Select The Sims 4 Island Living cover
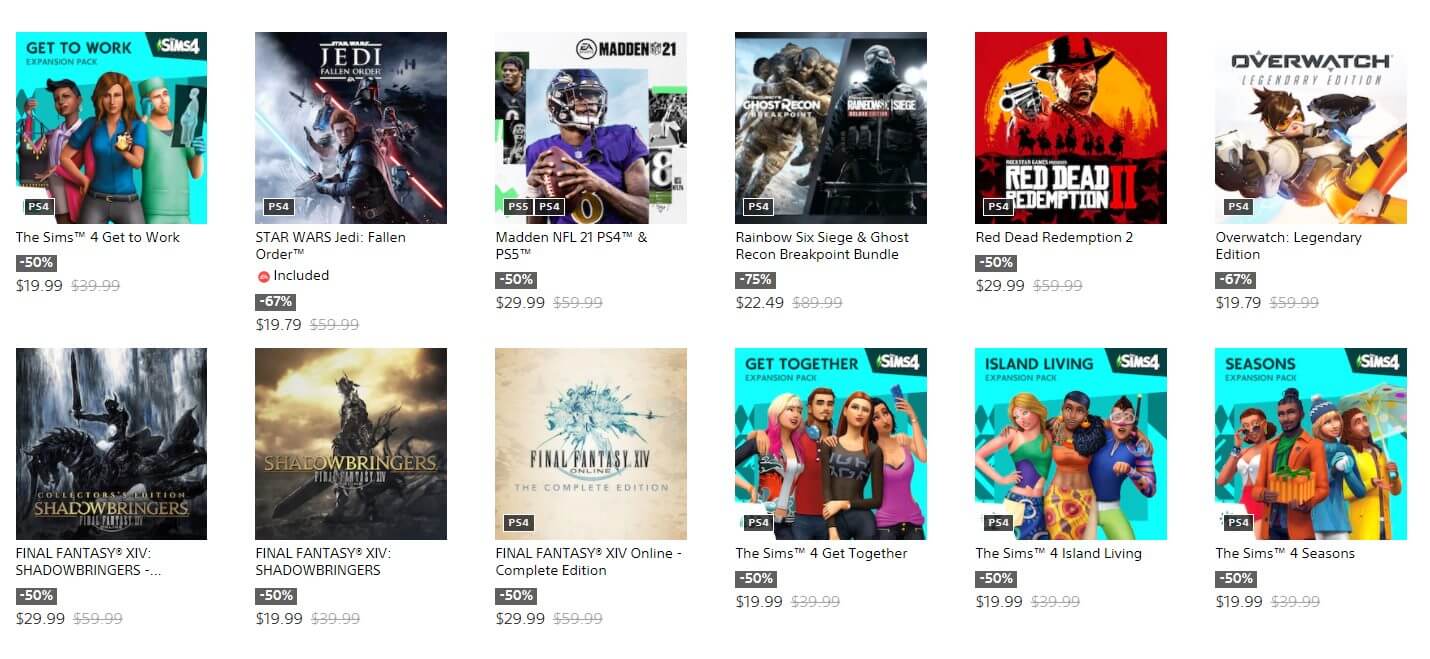 point(1071,444)
